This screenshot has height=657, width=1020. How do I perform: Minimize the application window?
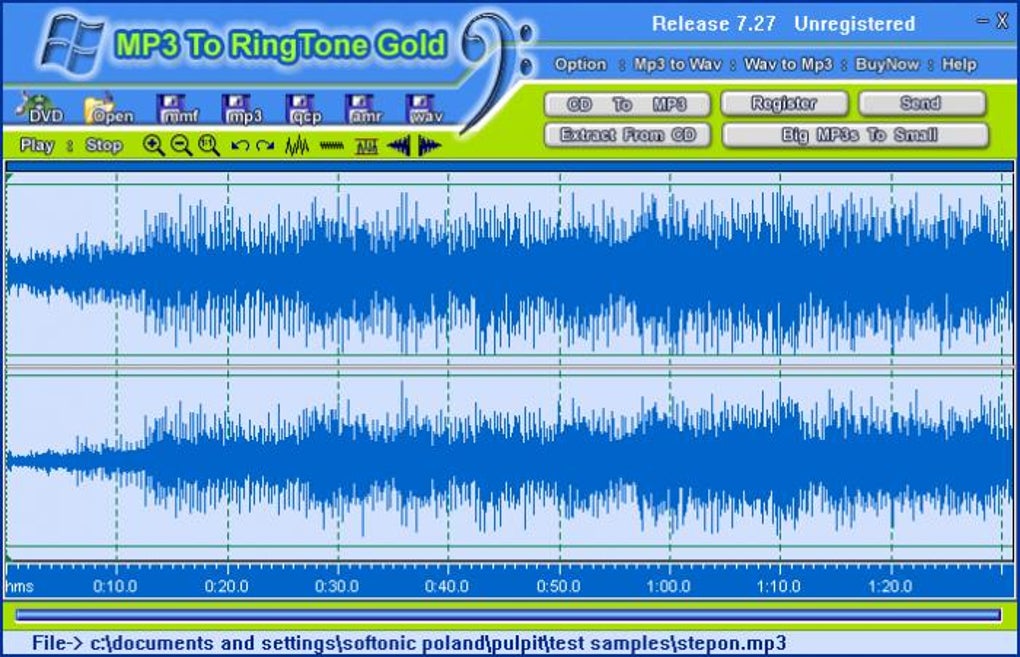pyautogui.click(x=982, y=21)
